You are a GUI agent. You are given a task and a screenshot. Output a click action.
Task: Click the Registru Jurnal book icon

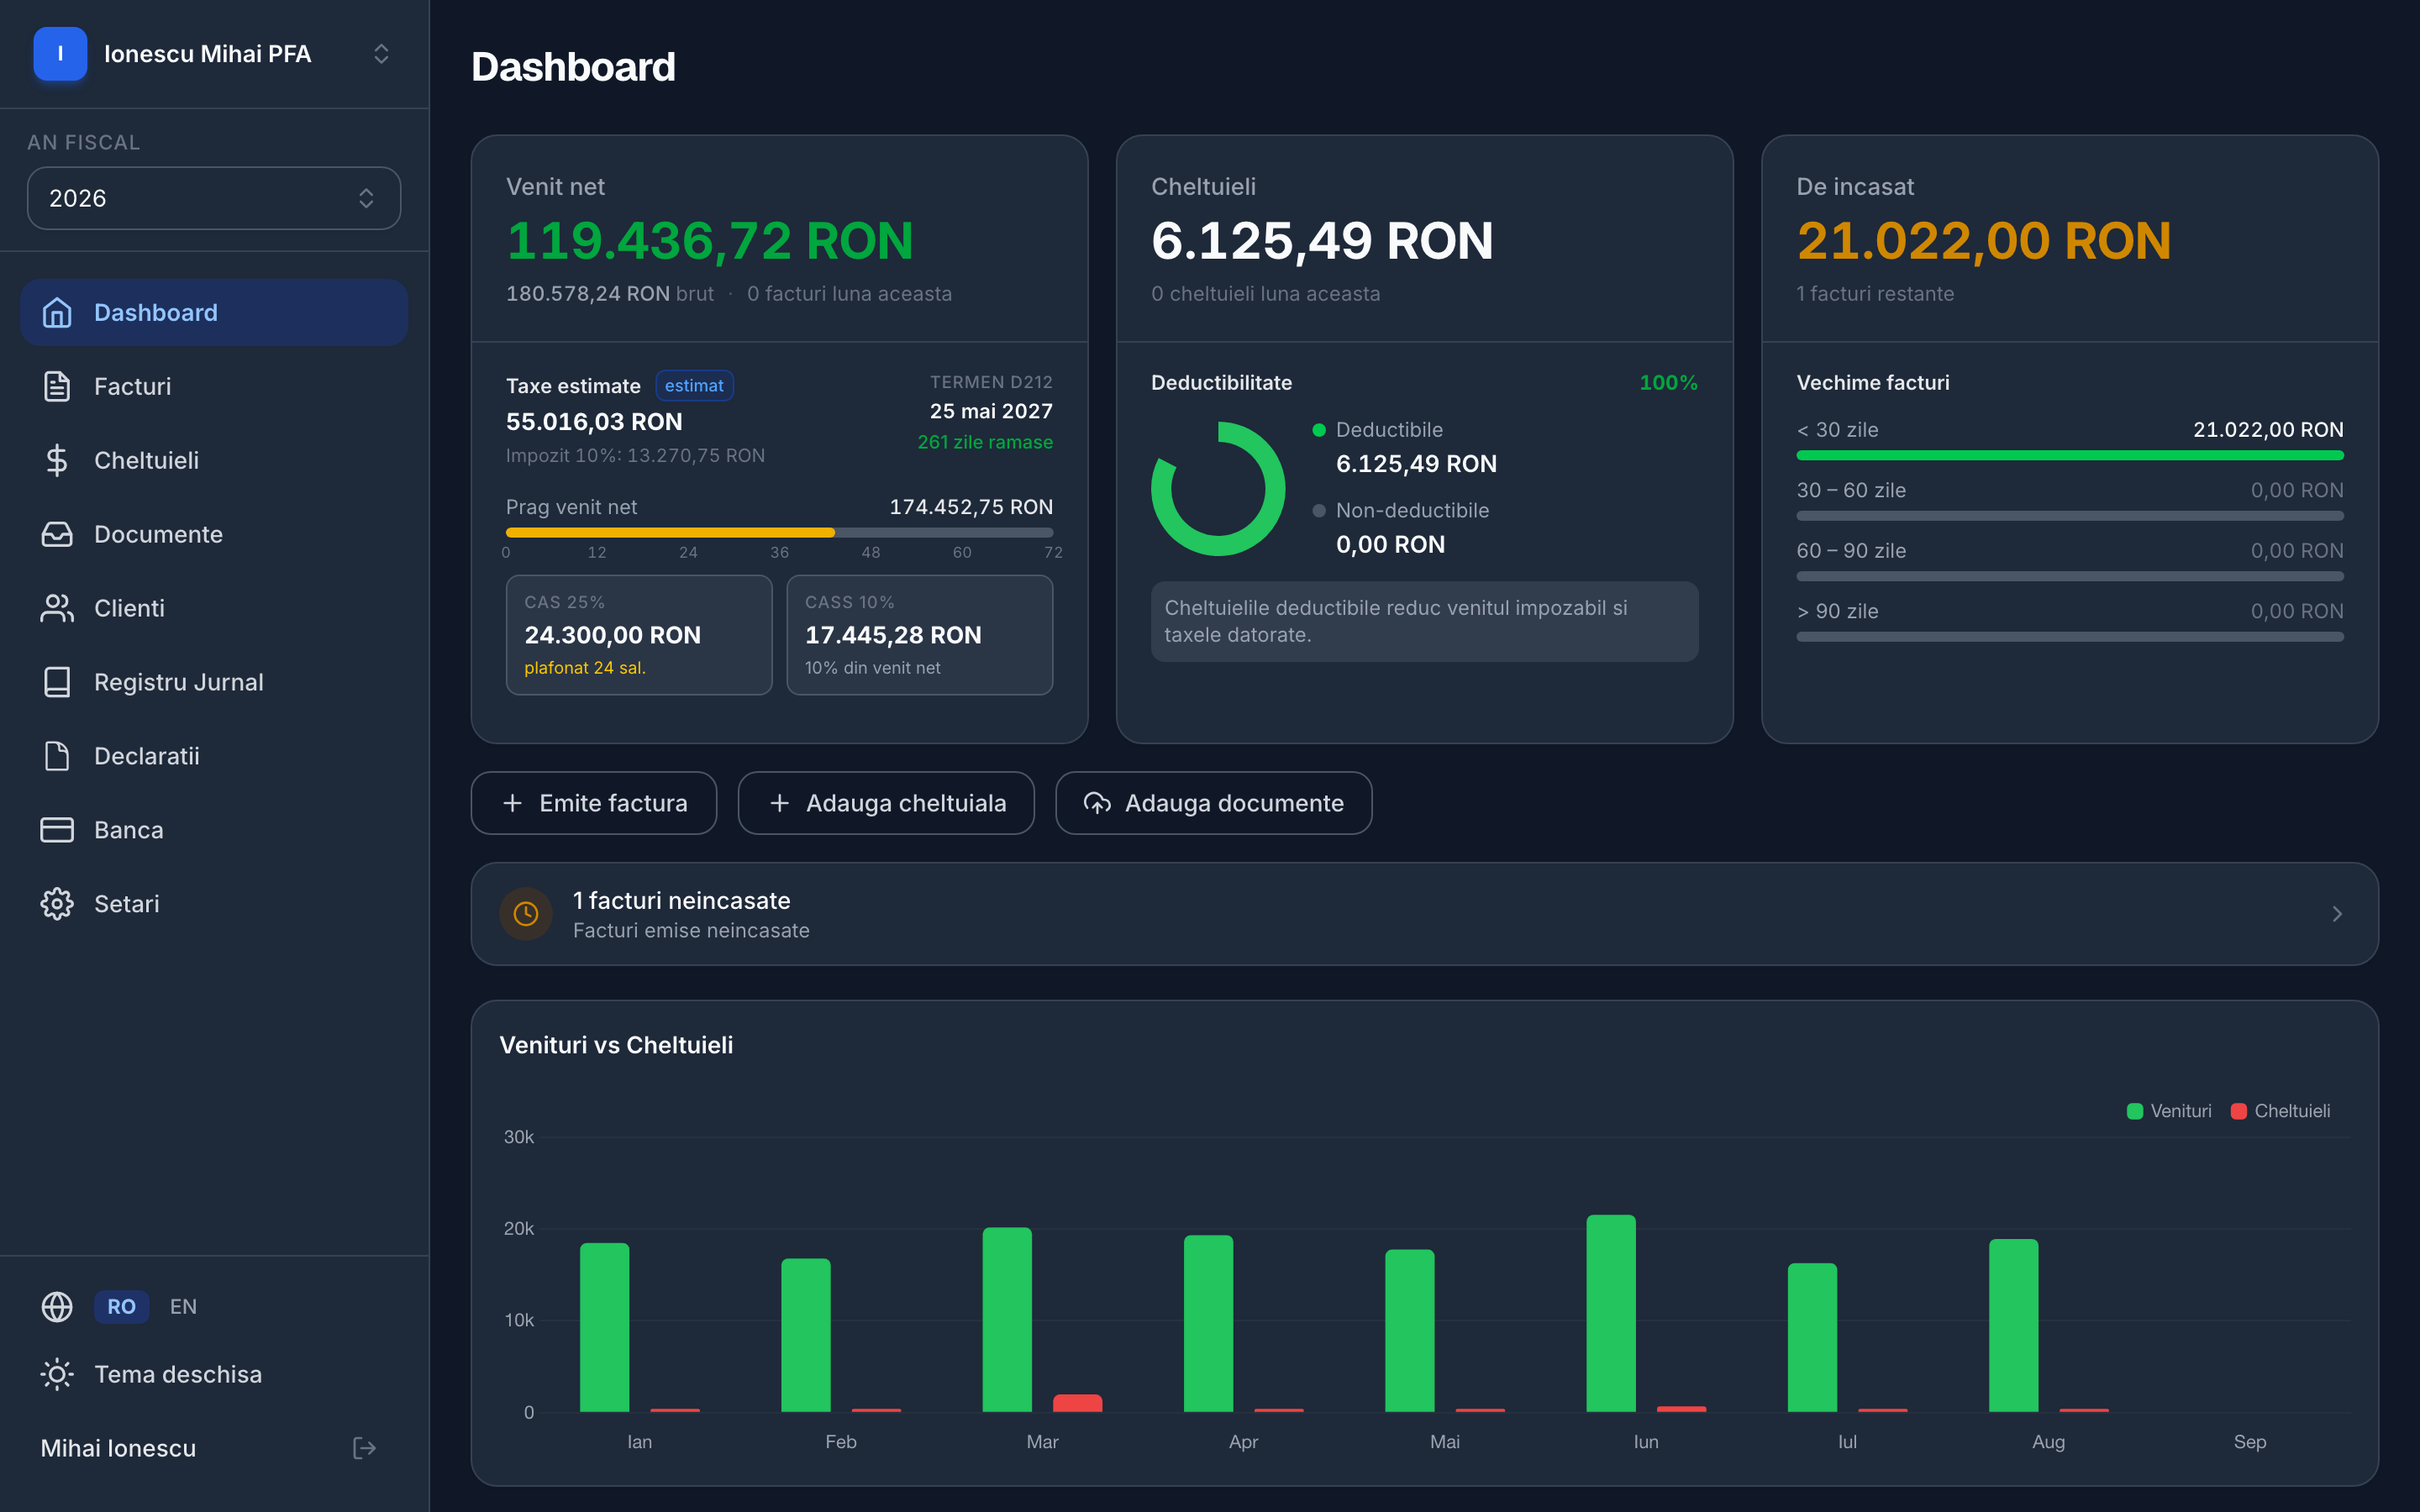pyautogui.click(x=57, y=683)
